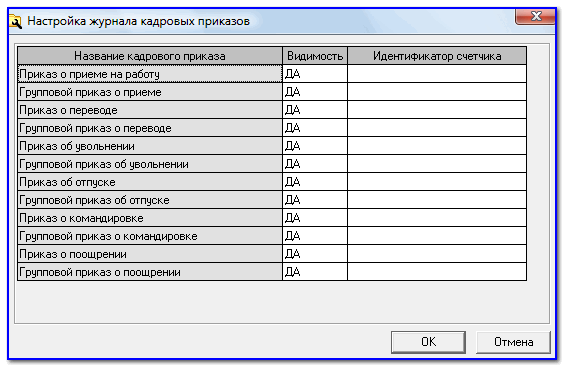
Task: Select row Приказ о поощрении
Action: pos(150,254)
